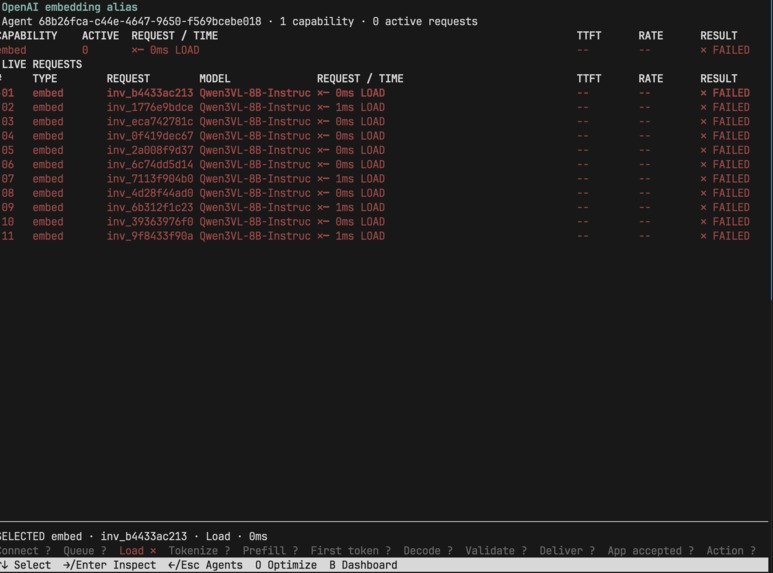Click 0ms LOAD time in row 06

pyautogui.click(x=360, y=164)
